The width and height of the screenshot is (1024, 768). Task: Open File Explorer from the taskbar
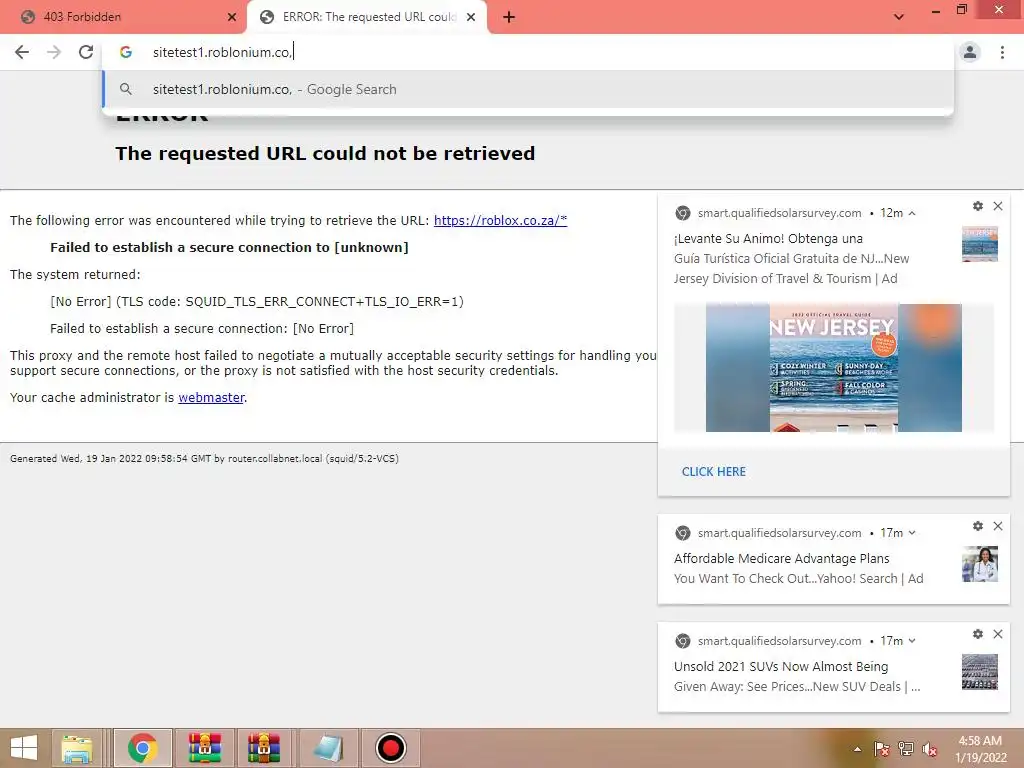pos(77,748)
